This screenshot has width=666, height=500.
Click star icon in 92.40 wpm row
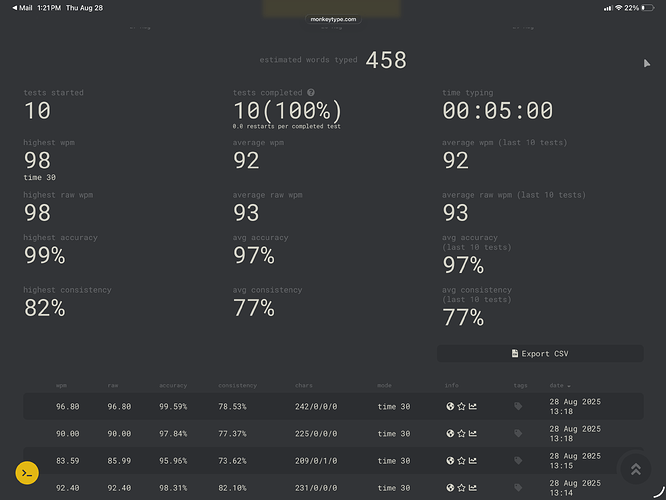point(461,488)
